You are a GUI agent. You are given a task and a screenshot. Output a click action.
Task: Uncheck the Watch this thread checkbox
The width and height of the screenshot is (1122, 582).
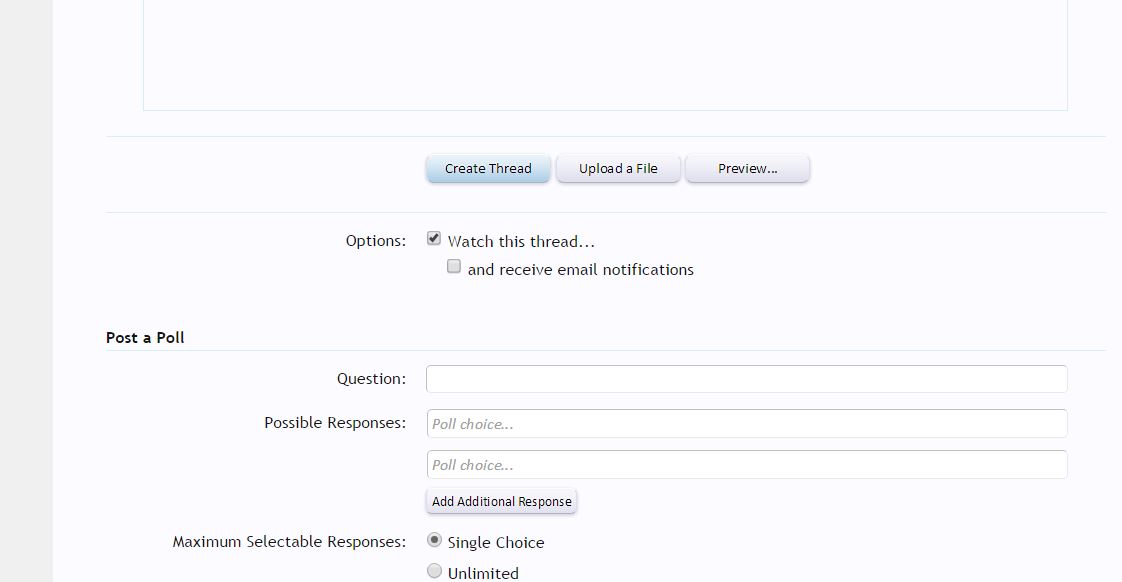(434, 239)
